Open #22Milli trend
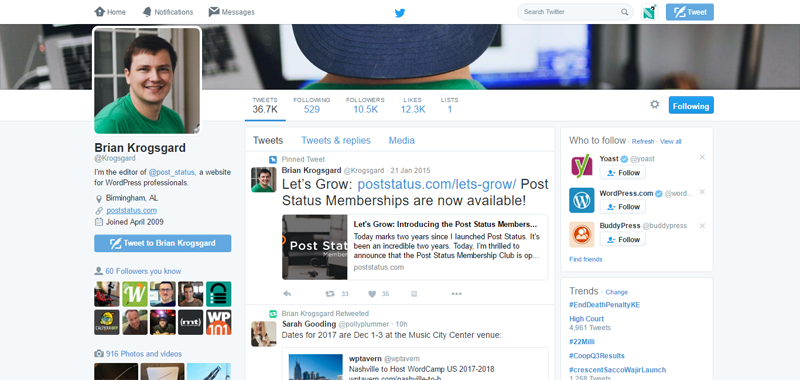Image resolution: width=800 pixels, height=380 pixels. coord(582,342)
